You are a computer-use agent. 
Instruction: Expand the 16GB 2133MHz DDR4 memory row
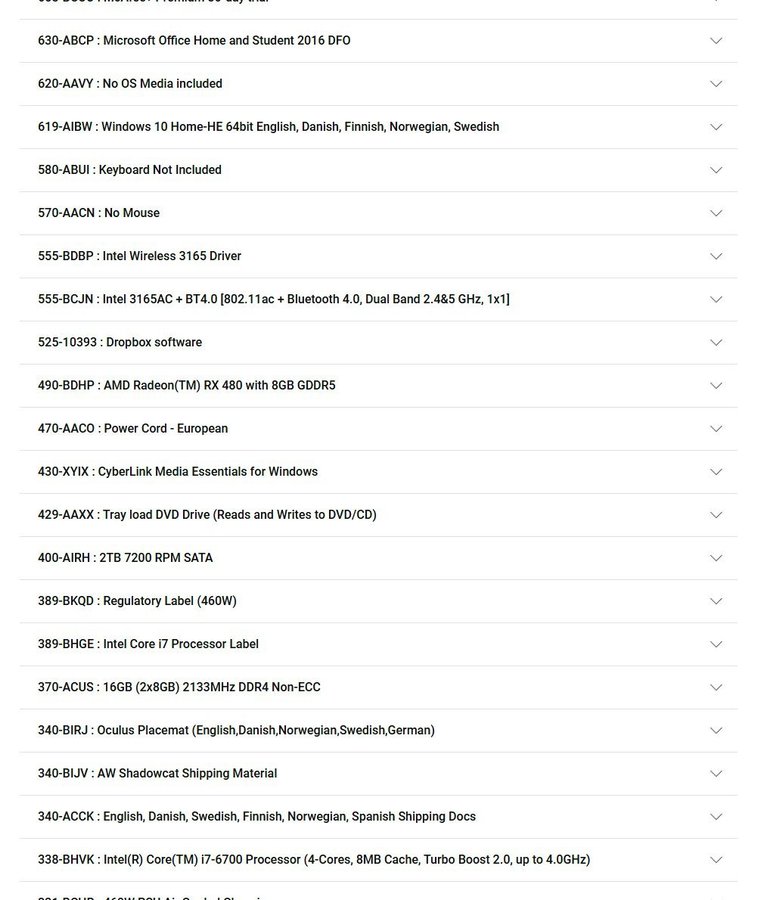click(716, 686)
